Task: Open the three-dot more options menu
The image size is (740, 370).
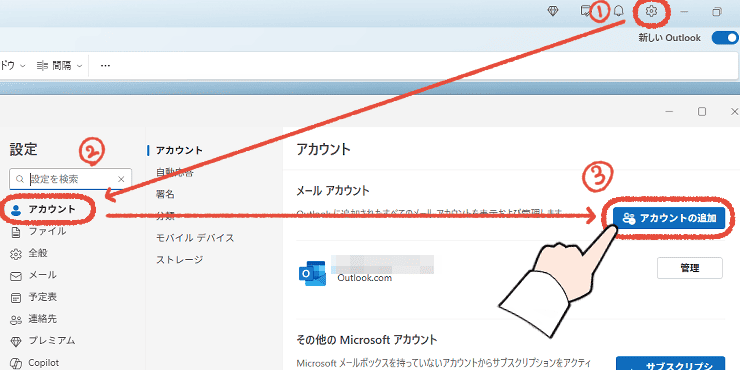Action: click(x=105, y=66)
